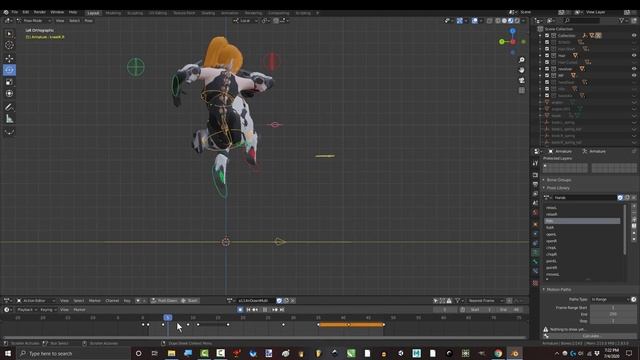Click the orange selected keyframe strip
The width and height of the screenshot is (640, 360).
(351, 325)
